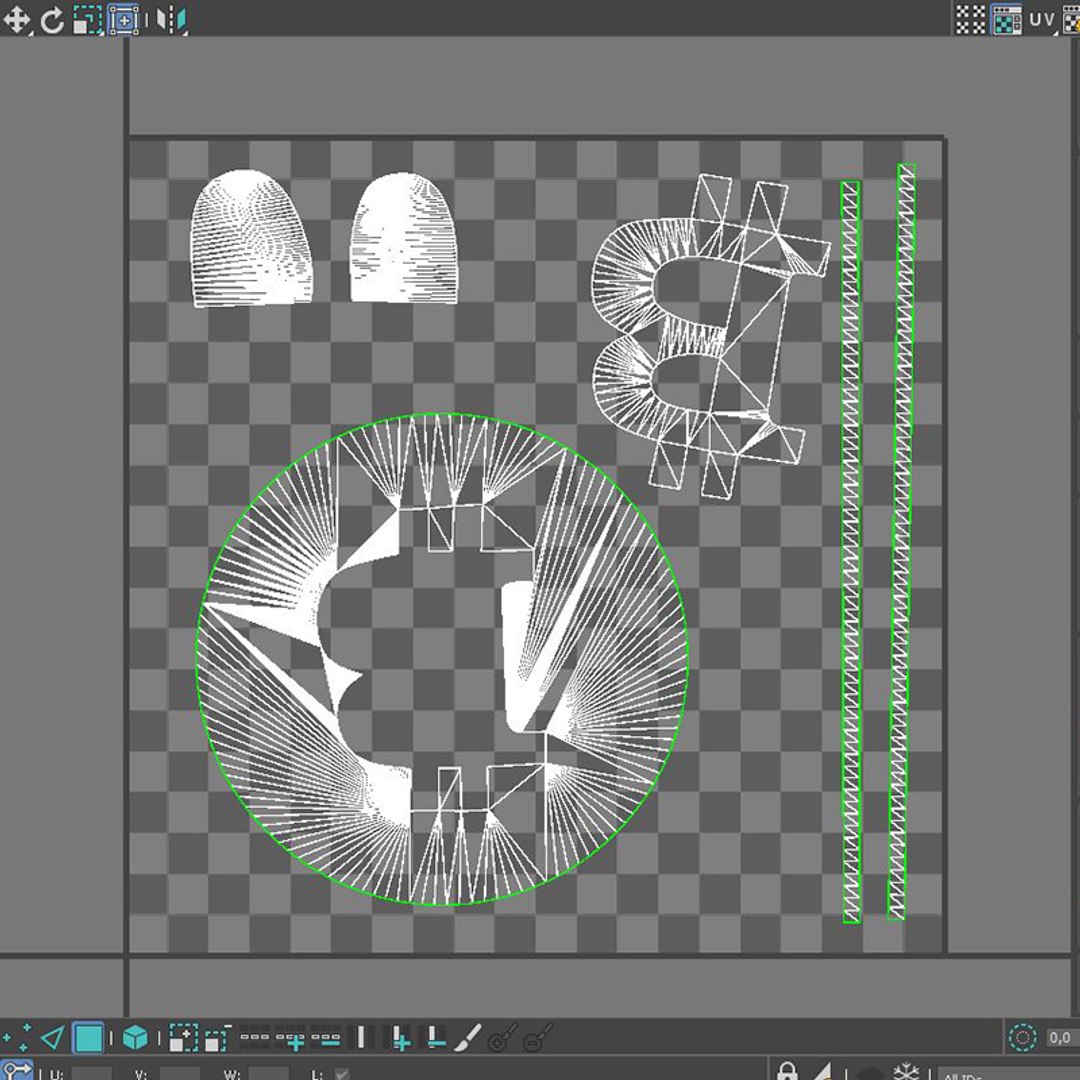Image resolution: width=1080 pixels, height=1080 pixels.
Task: Select the right zigzag strip UV shell
Action: (x=902, y=541)
